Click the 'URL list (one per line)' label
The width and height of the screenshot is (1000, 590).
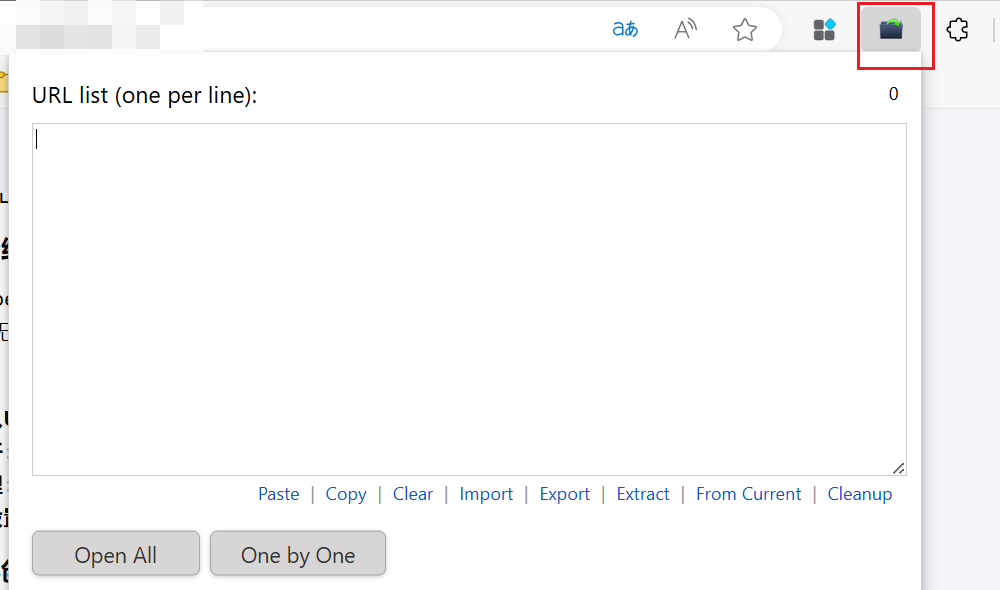pyautogui.click(x=145, y=96)
